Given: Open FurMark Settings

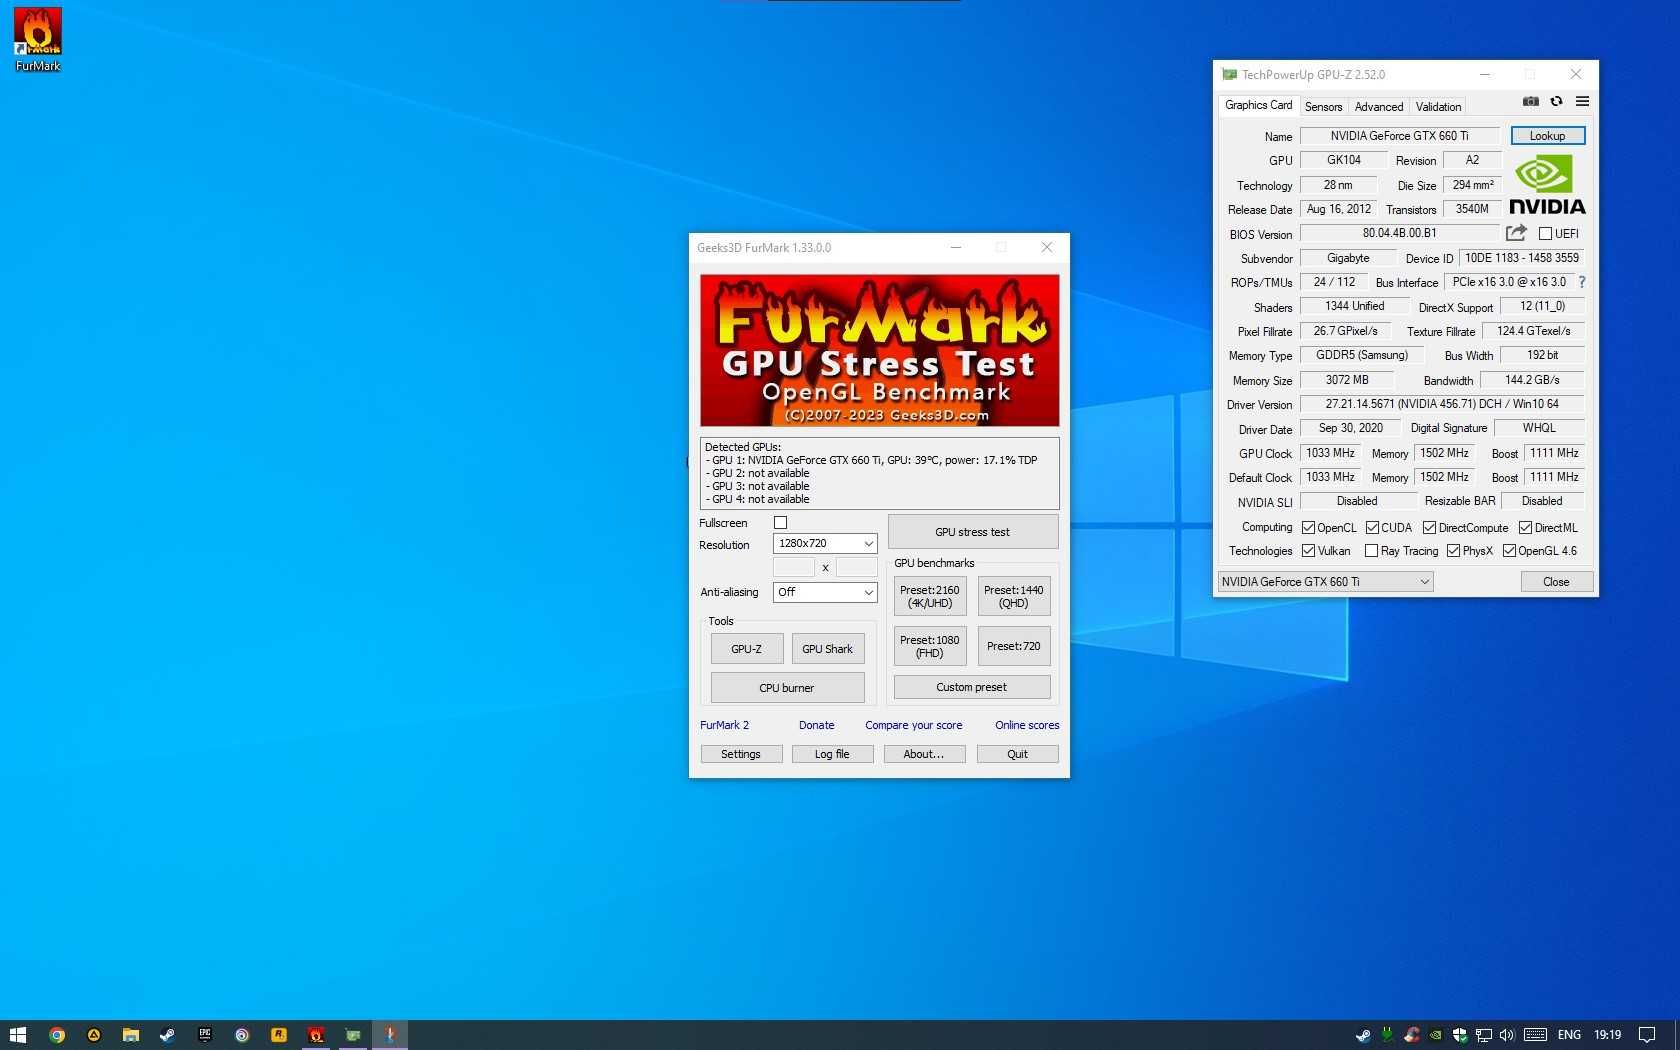Looking at the screenshot, I should pos(741,754).
